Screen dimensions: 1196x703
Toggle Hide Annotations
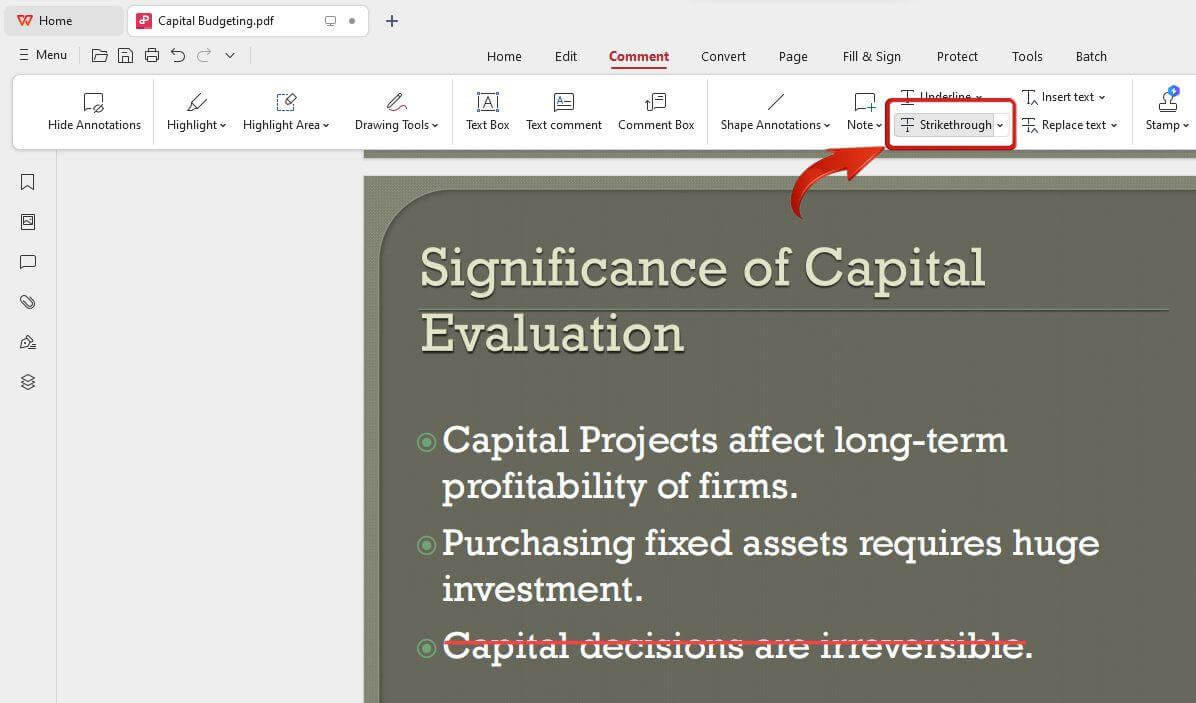(94, 111)
